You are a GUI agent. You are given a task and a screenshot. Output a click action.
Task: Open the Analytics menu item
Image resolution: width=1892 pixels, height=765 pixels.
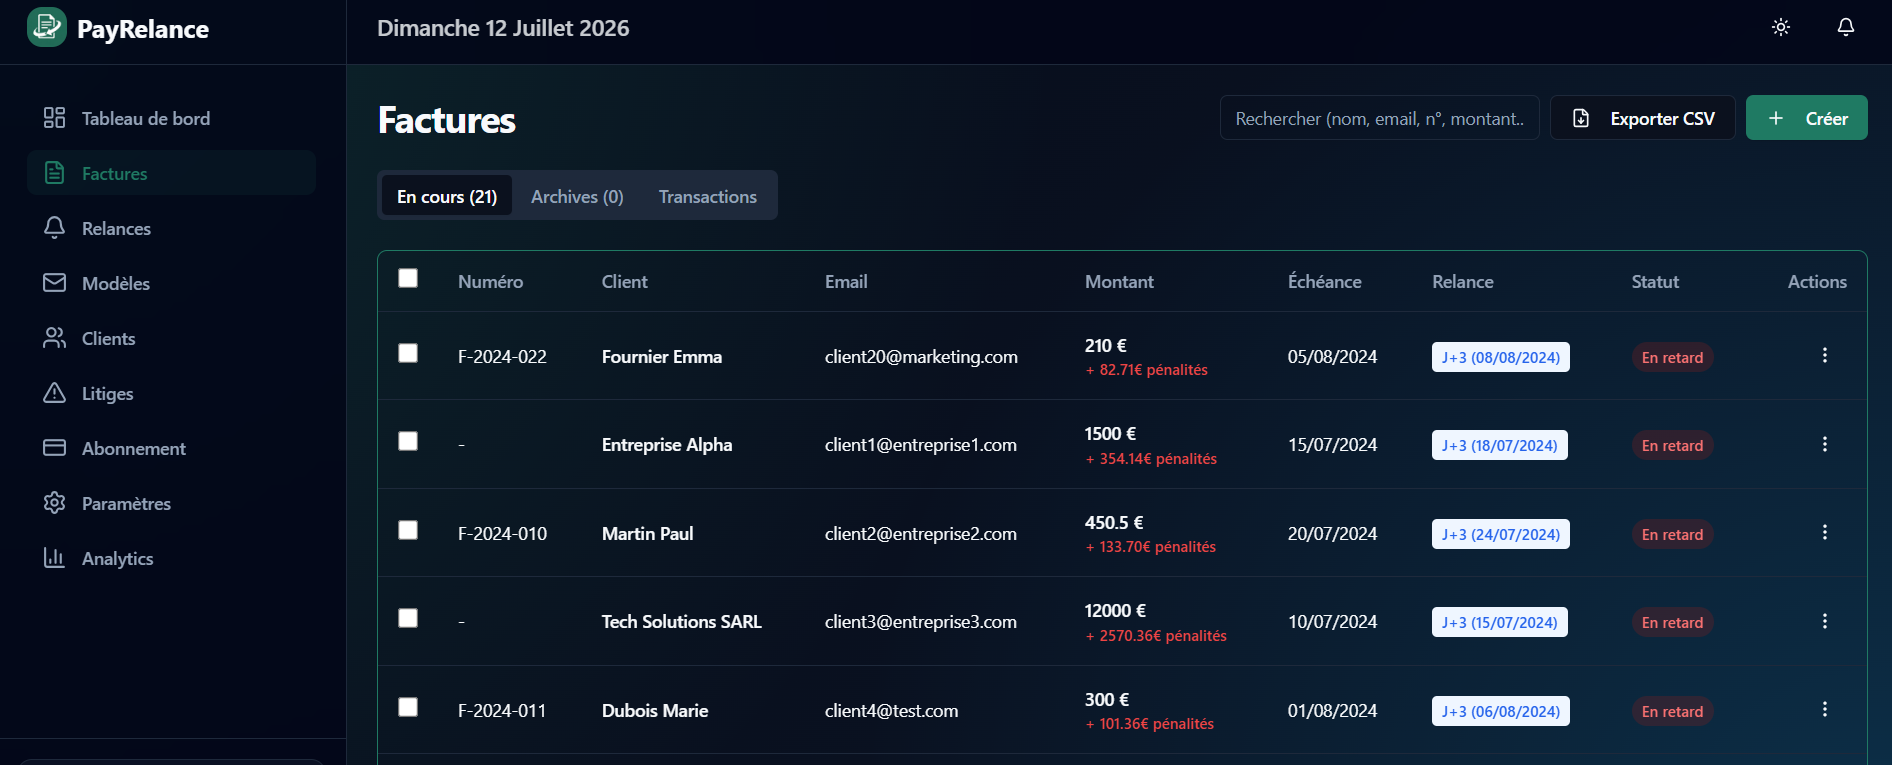click(172, 558)
